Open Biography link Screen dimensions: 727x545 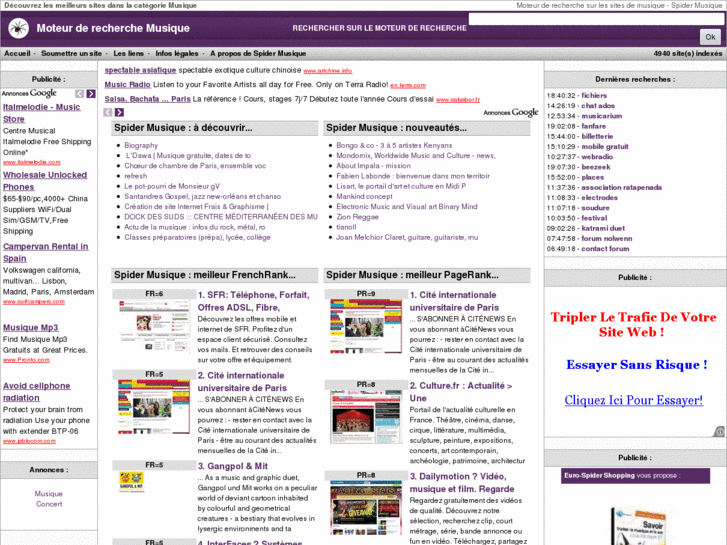(x=141, y=145)
